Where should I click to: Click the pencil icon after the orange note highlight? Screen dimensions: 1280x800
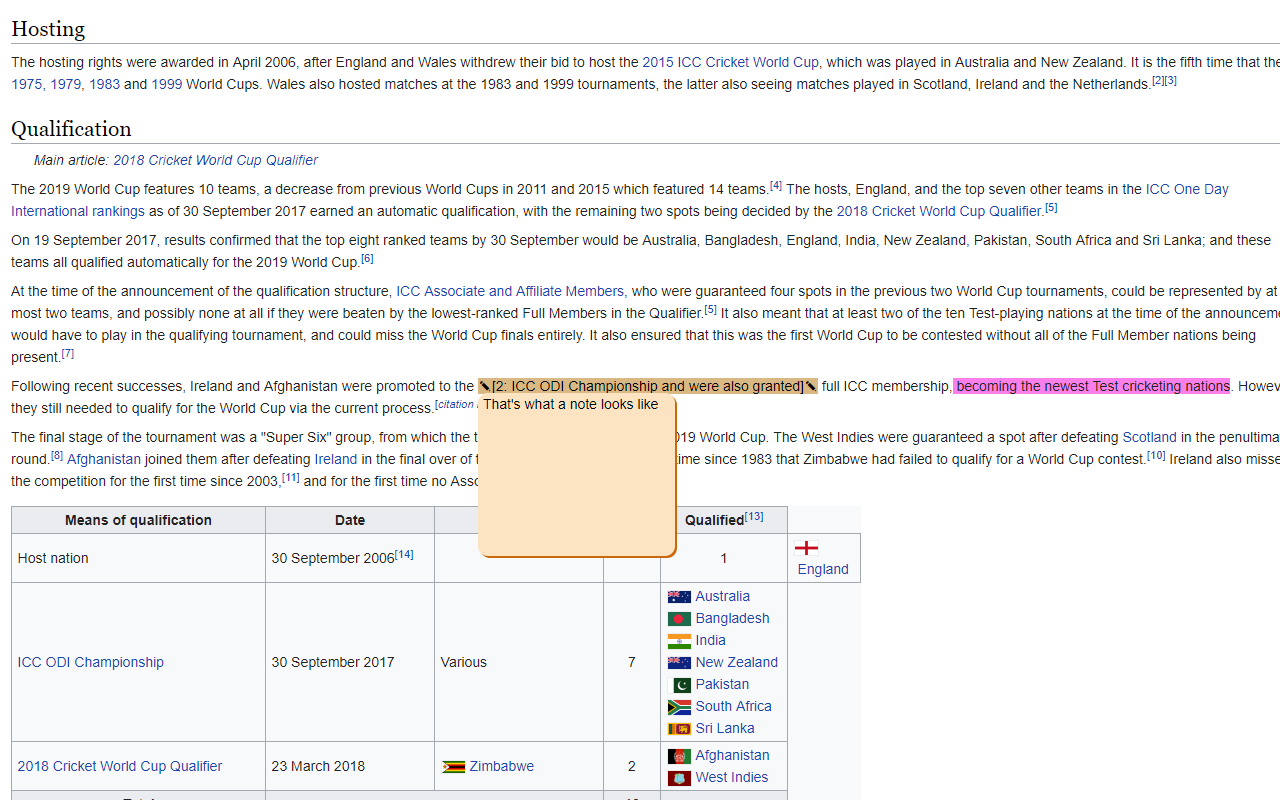[x=810, y=386]
